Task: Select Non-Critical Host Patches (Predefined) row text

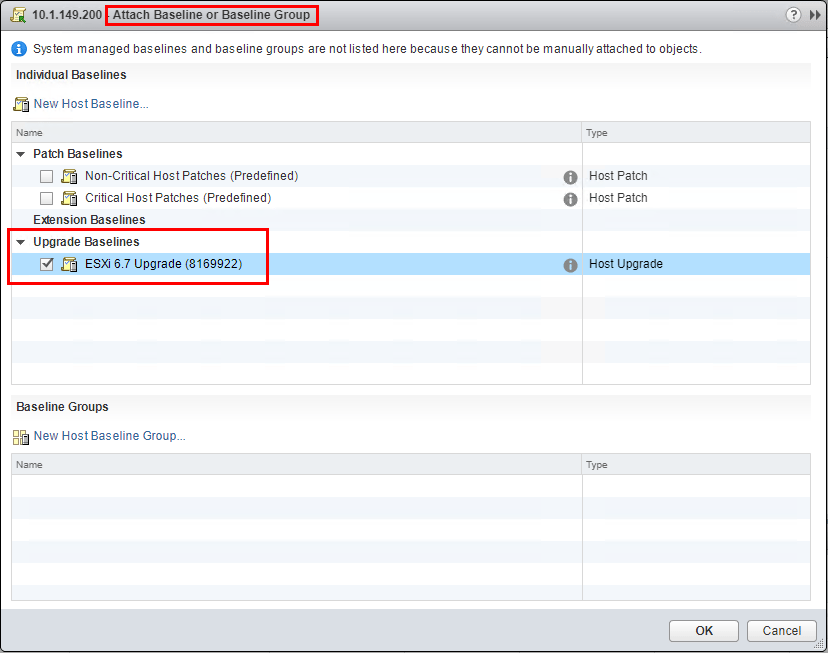Action: pos(192,176)
